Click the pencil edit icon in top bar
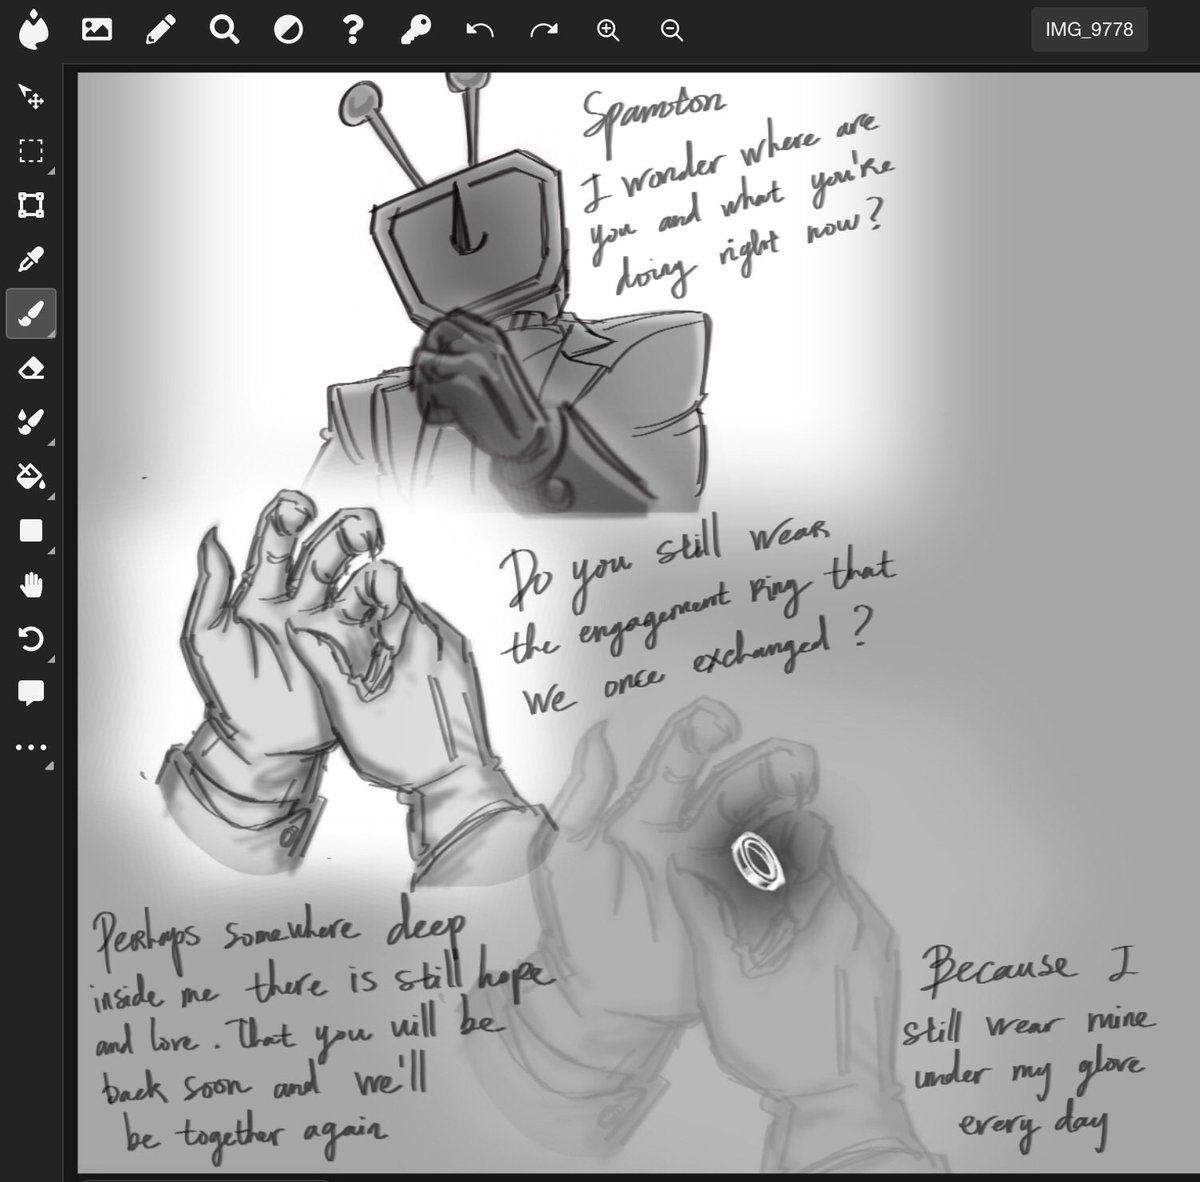1200x1182 pixels. (x=160, y=30)
